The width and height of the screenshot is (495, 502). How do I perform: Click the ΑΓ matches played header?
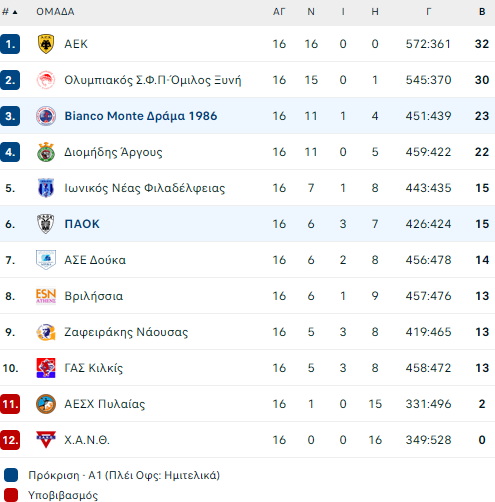tap(279, 12)
